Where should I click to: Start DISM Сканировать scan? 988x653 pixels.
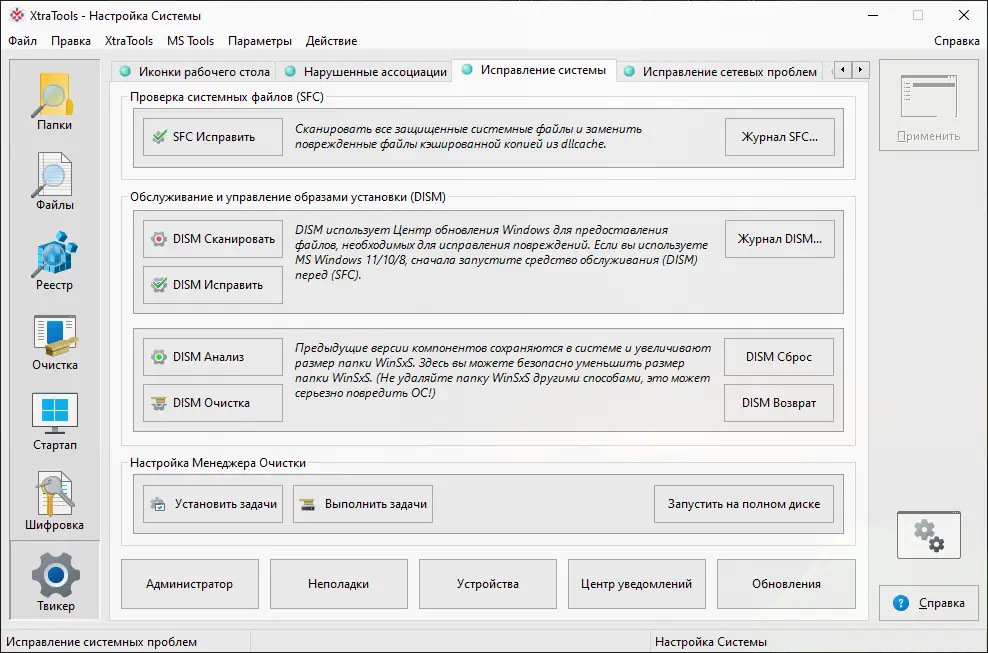click(213, 239)
